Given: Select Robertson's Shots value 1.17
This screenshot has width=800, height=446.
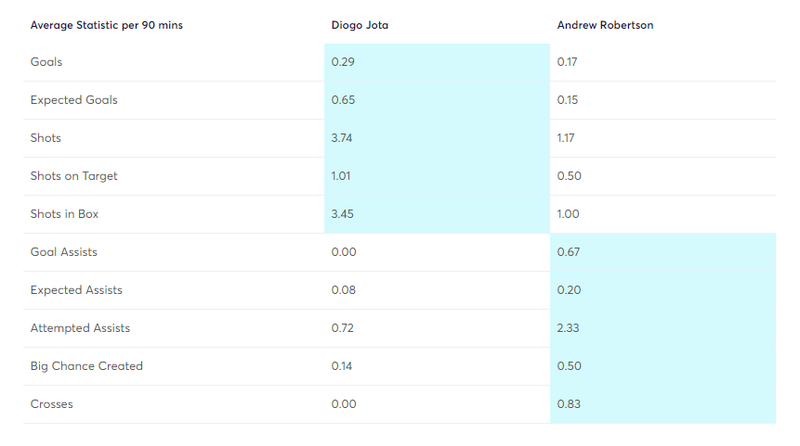Looking at the screenshot, I should (565, 138).
